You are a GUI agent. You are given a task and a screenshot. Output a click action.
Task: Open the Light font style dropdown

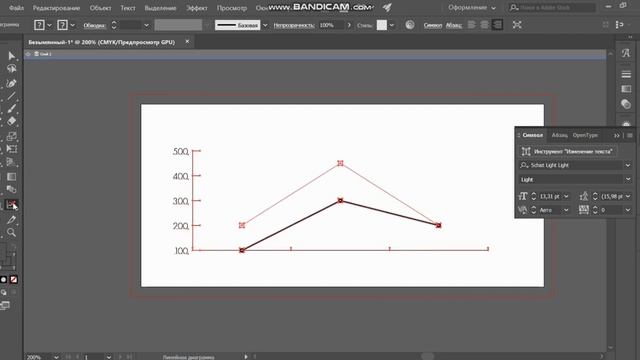tap(628, 180)
